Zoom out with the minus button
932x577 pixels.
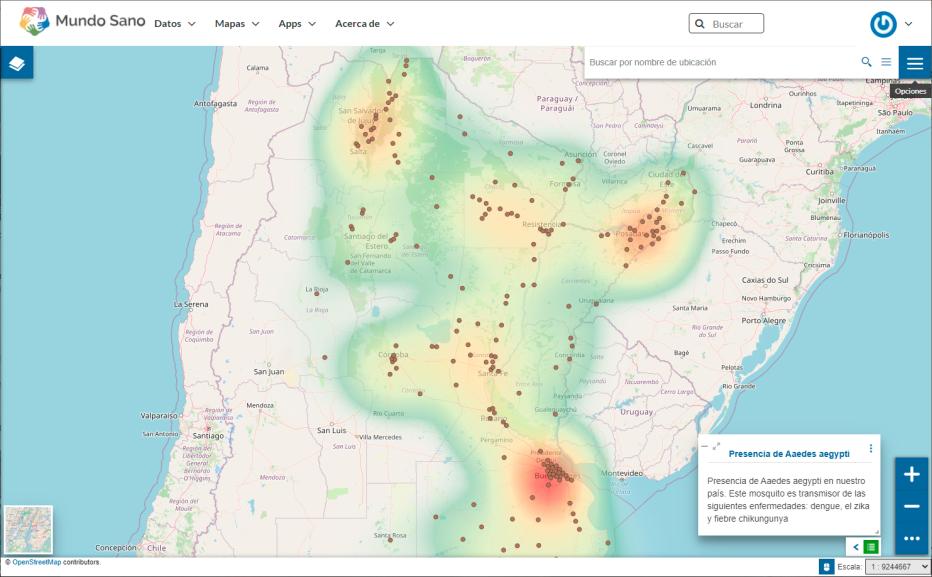(911, 507)
